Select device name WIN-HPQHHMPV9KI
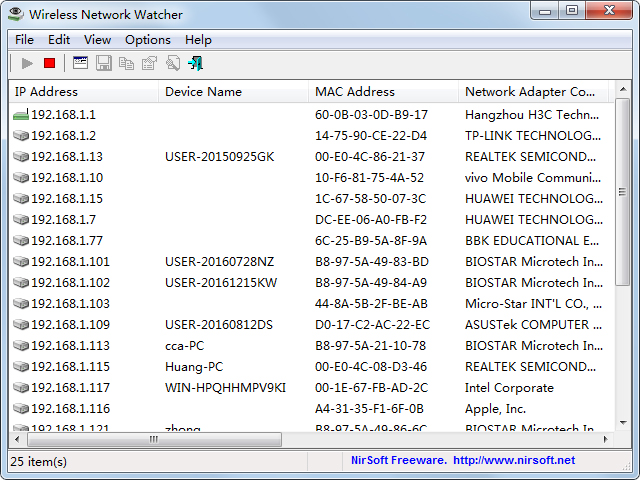Screen dimensions: 640x480 tap(225, 387)
